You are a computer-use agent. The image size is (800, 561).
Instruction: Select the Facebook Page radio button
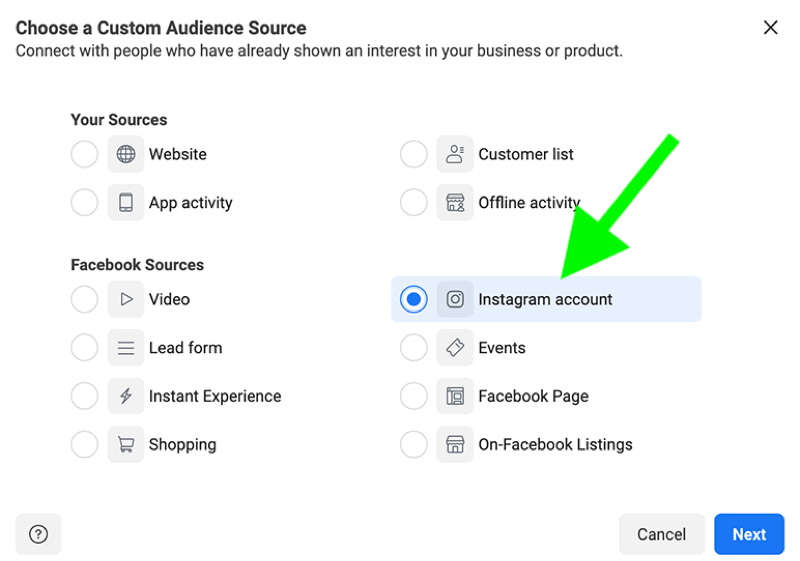[414, 396]
